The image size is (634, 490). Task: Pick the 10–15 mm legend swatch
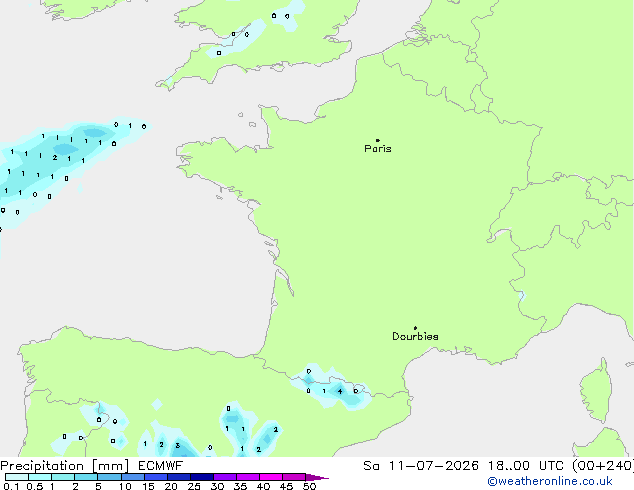point(132,477)
